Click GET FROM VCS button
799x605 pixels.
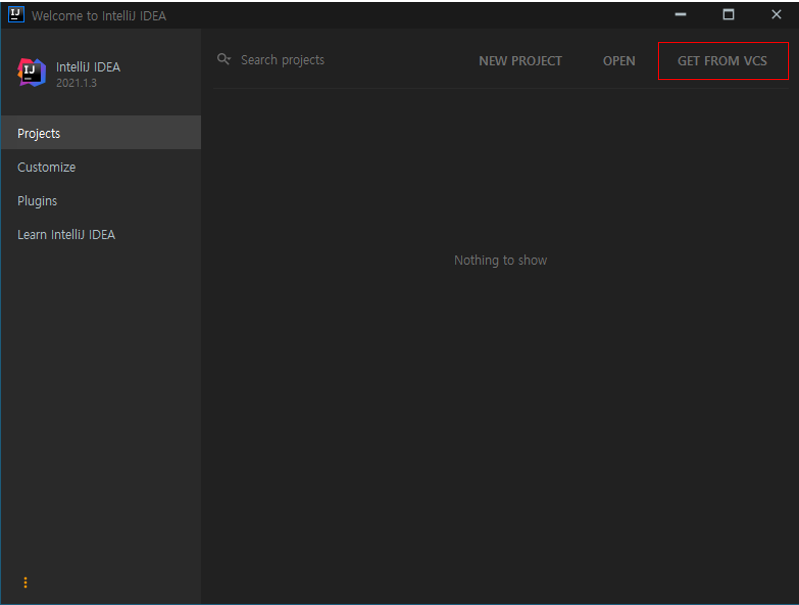click(723, 61)
